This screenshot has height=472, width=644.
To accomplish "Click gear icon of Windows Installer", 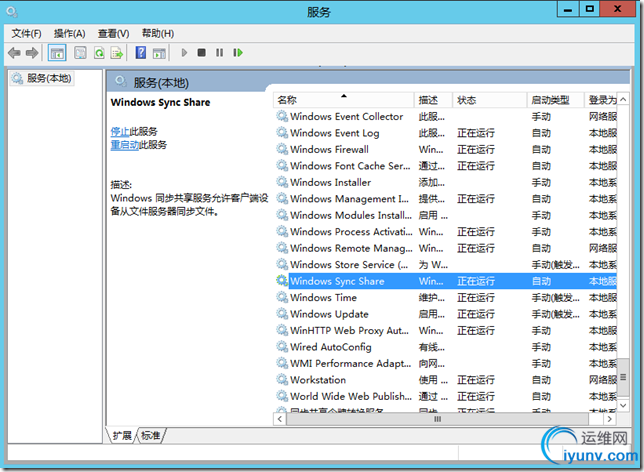I will tap(282, 182).
